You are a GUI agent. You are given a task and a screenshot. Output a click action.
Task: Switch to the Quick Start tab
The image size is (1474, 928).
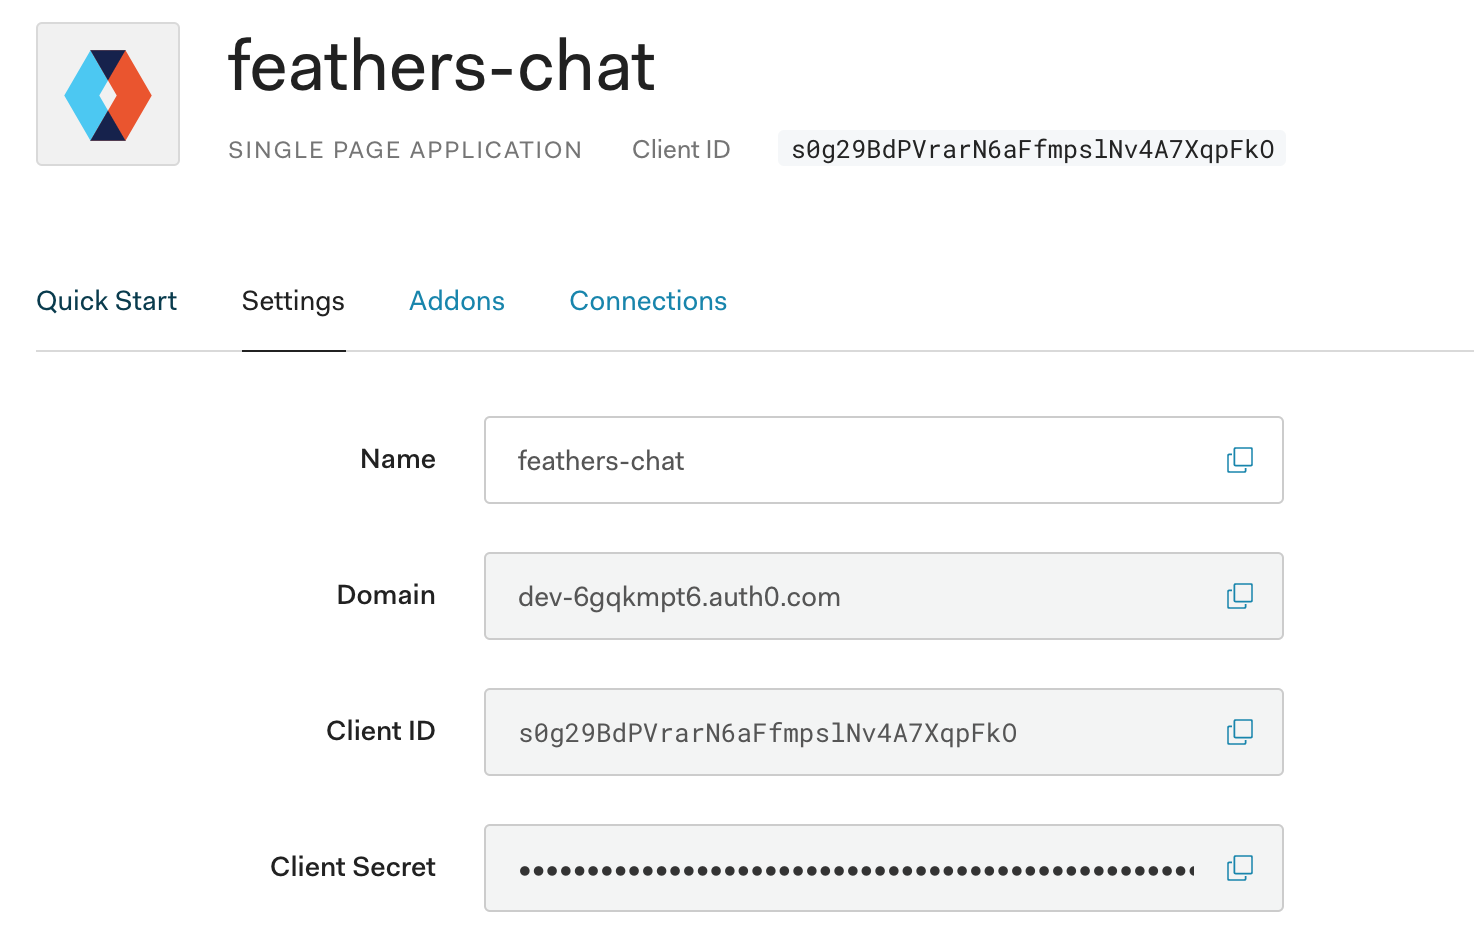[x=106, y=300]
